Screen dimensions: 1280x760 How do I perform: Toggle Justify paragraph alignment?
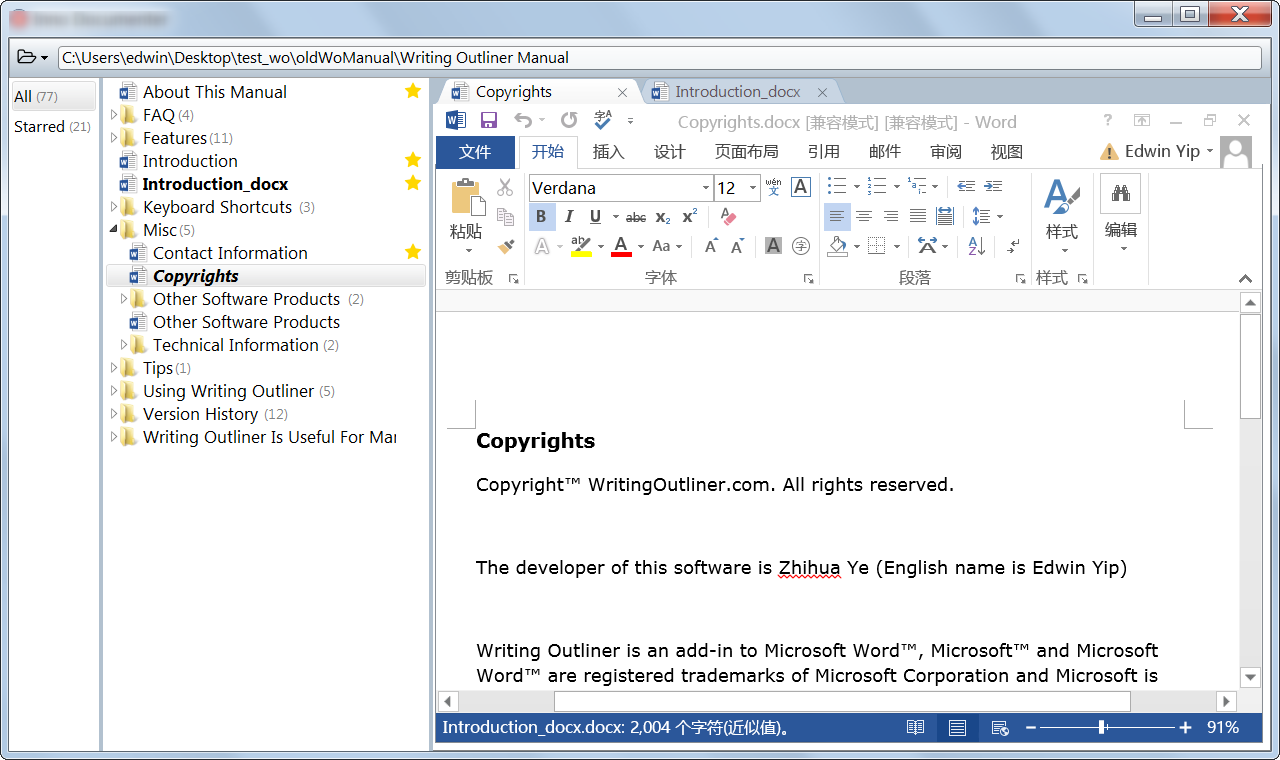point(918,216)
